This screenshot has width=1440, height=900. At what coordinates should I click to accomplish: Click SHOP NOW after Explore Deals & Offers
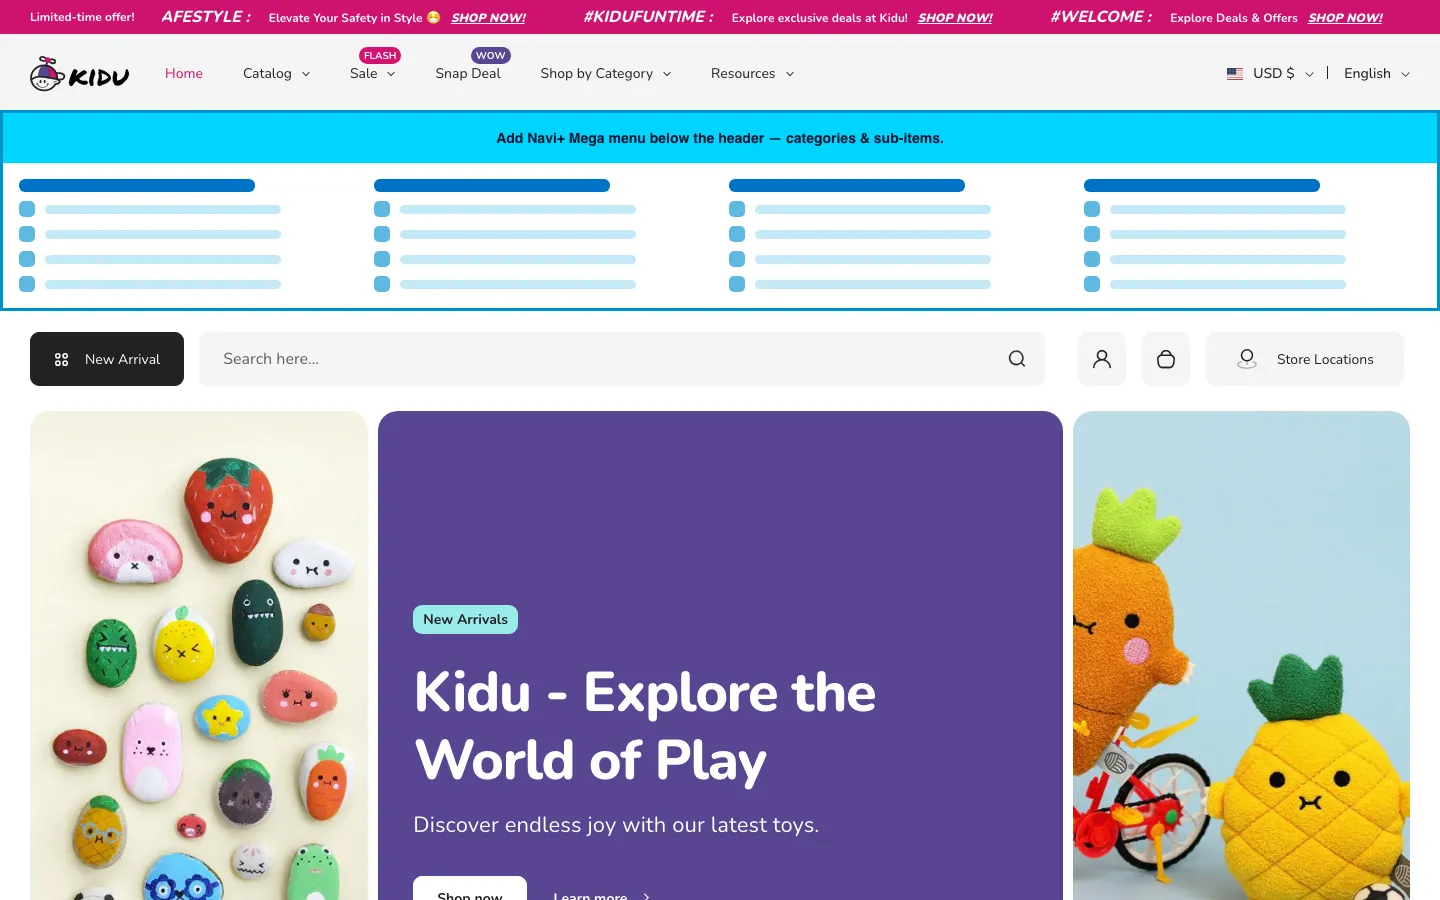(x=1345, y=18)
